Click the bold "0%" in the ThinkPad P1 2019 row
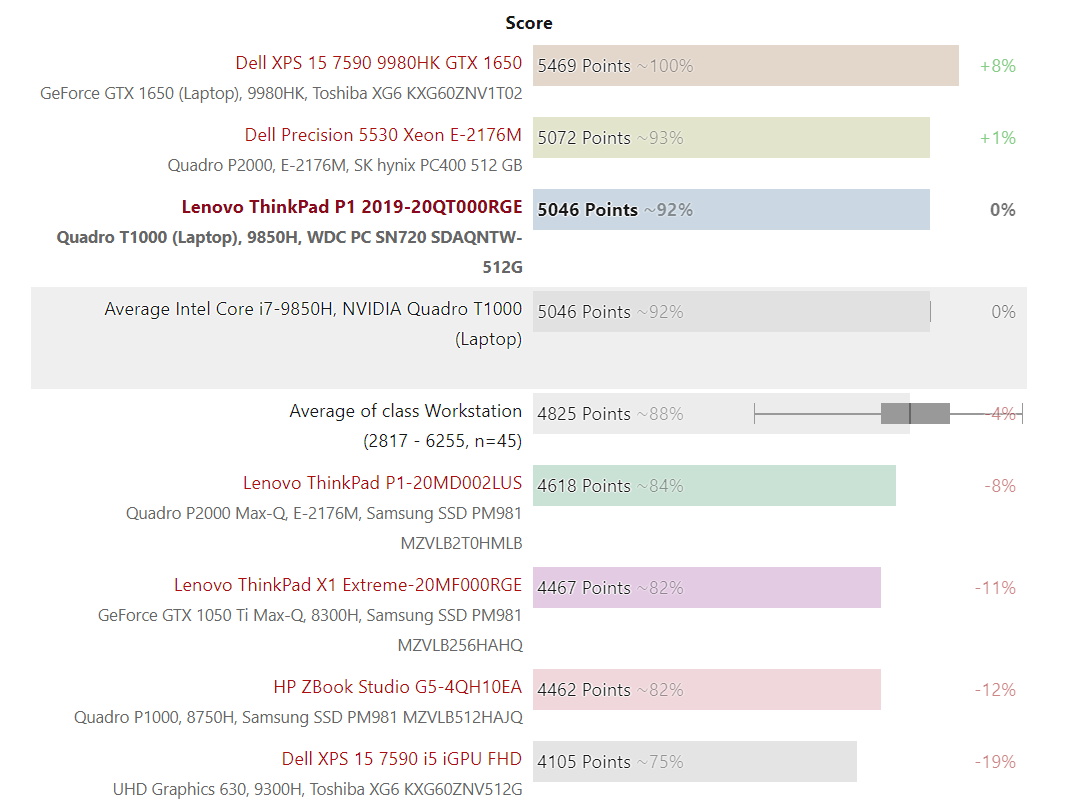This screenshot has width=1089, height=810. pyautogui.click(x=1003, y=210)
